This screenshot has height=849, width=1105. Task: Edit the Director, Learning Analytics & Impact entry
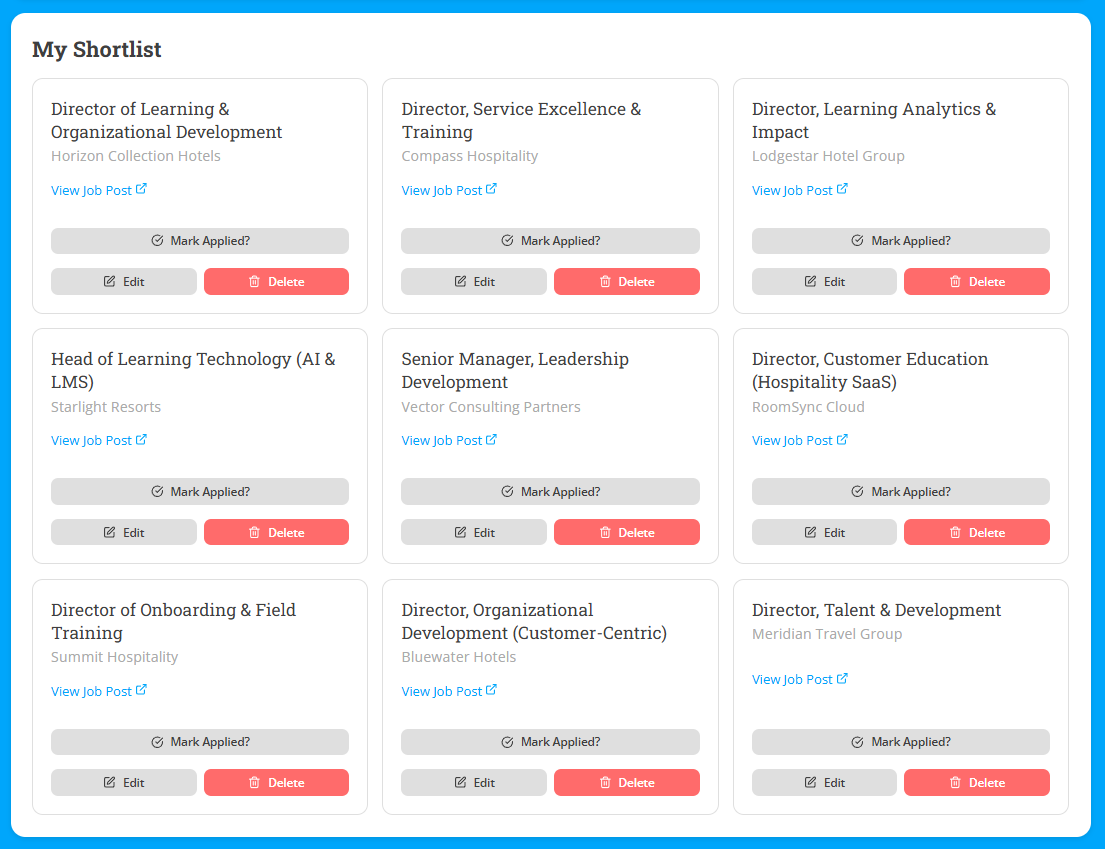(824, 281)
